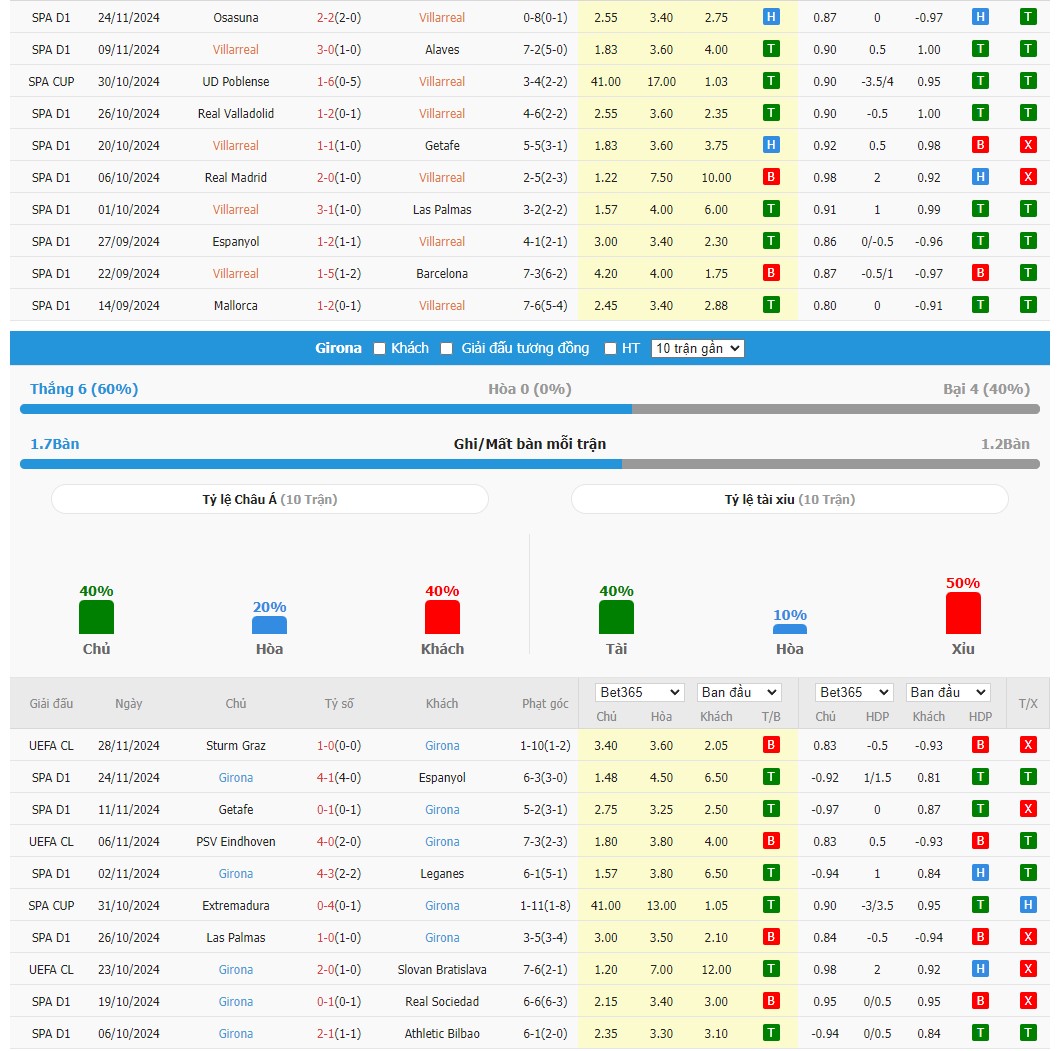Open the 1-5(1-2) Barcelona score link

339,274
